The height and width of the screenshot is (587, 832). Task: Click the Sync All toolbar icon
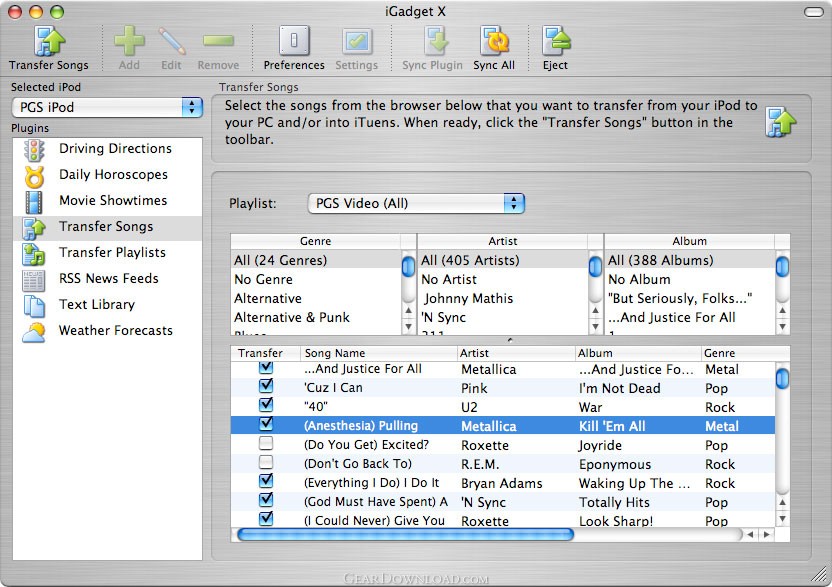[494, 41]
